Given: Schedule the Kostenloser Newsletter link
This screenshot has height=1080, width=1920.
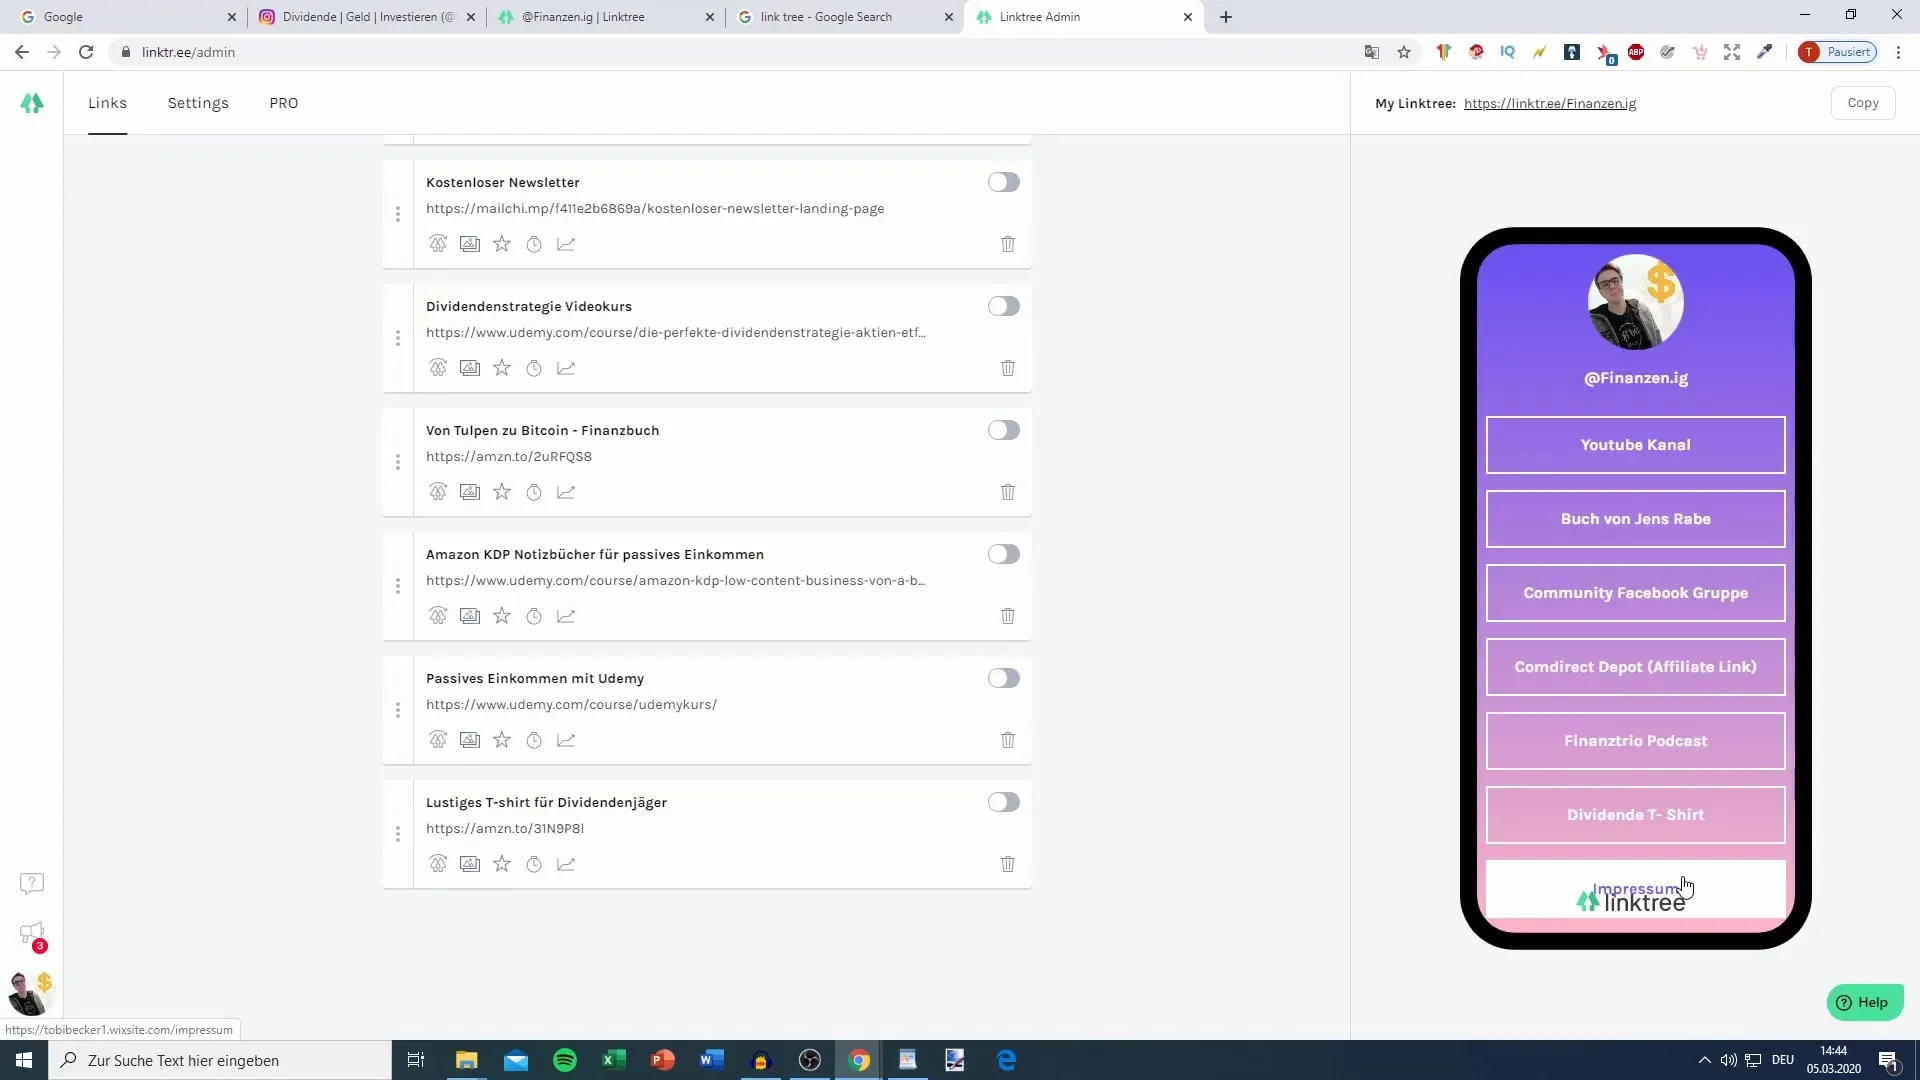Looking at the screenshot, I should click(534, 244).
